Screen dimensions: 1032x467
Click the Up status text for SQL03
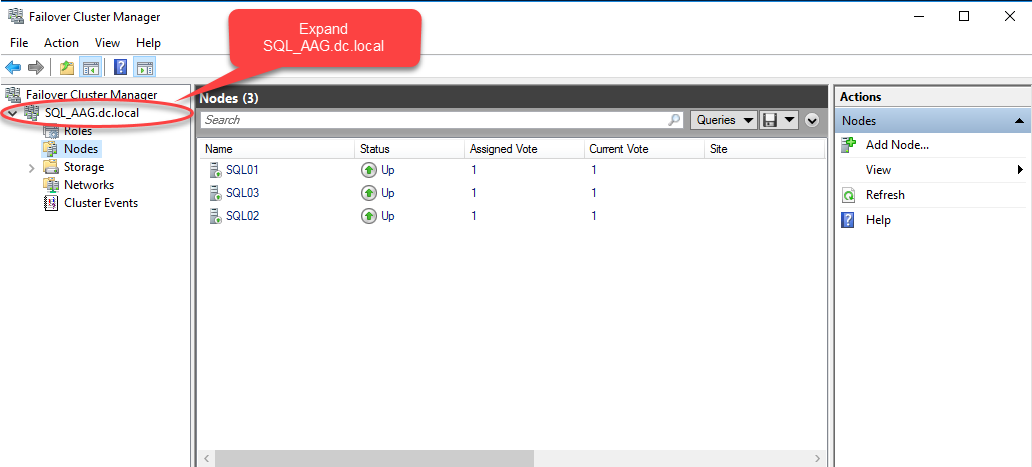(x=388, y=193)
